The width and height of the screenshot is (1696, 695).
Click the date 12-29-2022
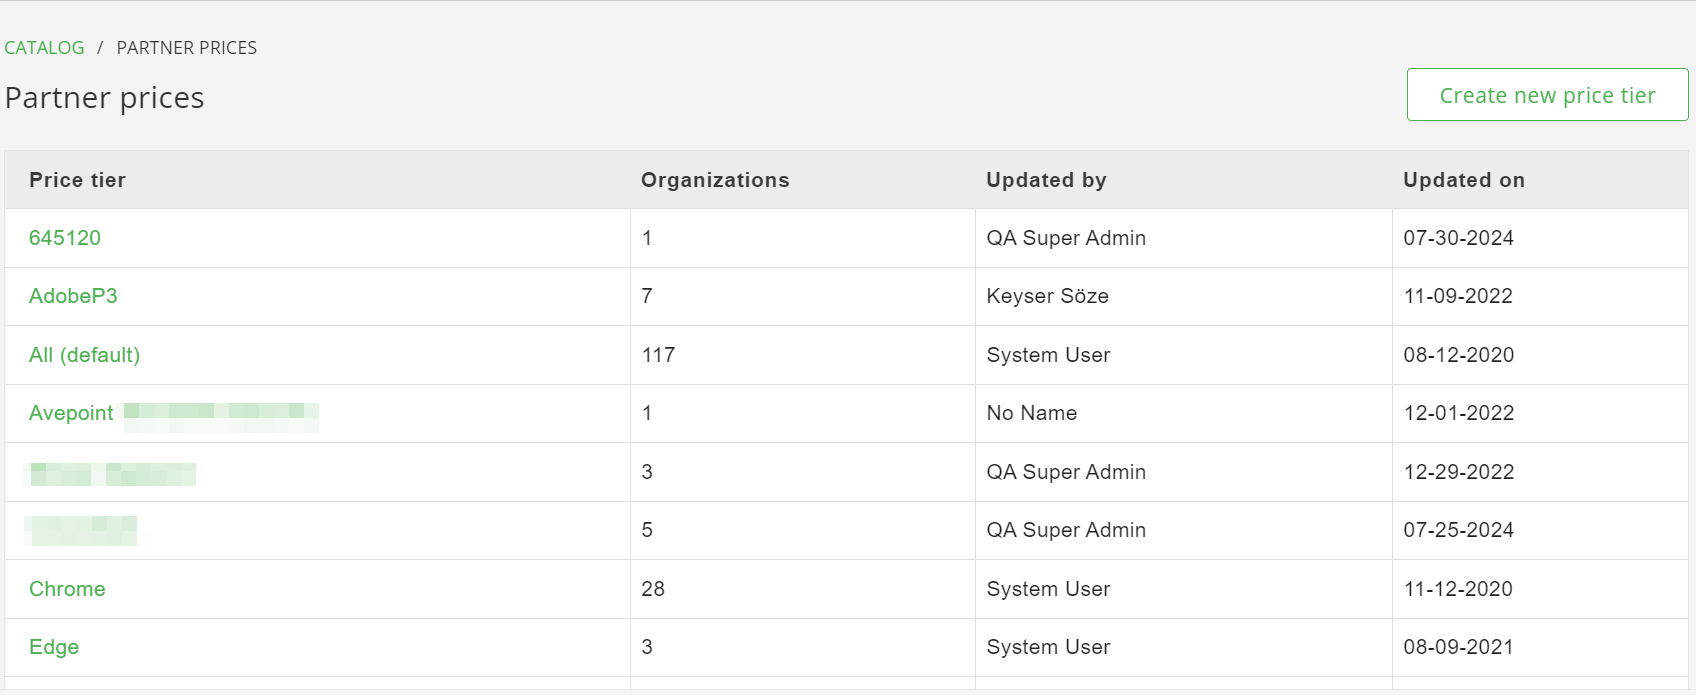click(x=1459, y=472)
